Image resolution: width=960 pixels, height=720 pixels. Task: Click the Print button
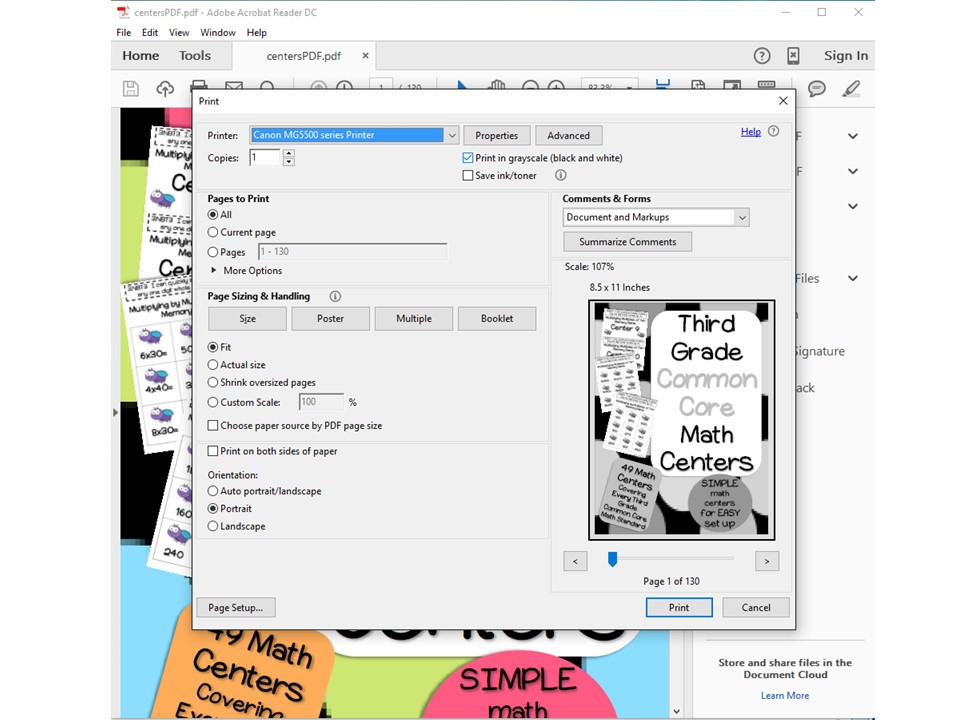[679, 607]
